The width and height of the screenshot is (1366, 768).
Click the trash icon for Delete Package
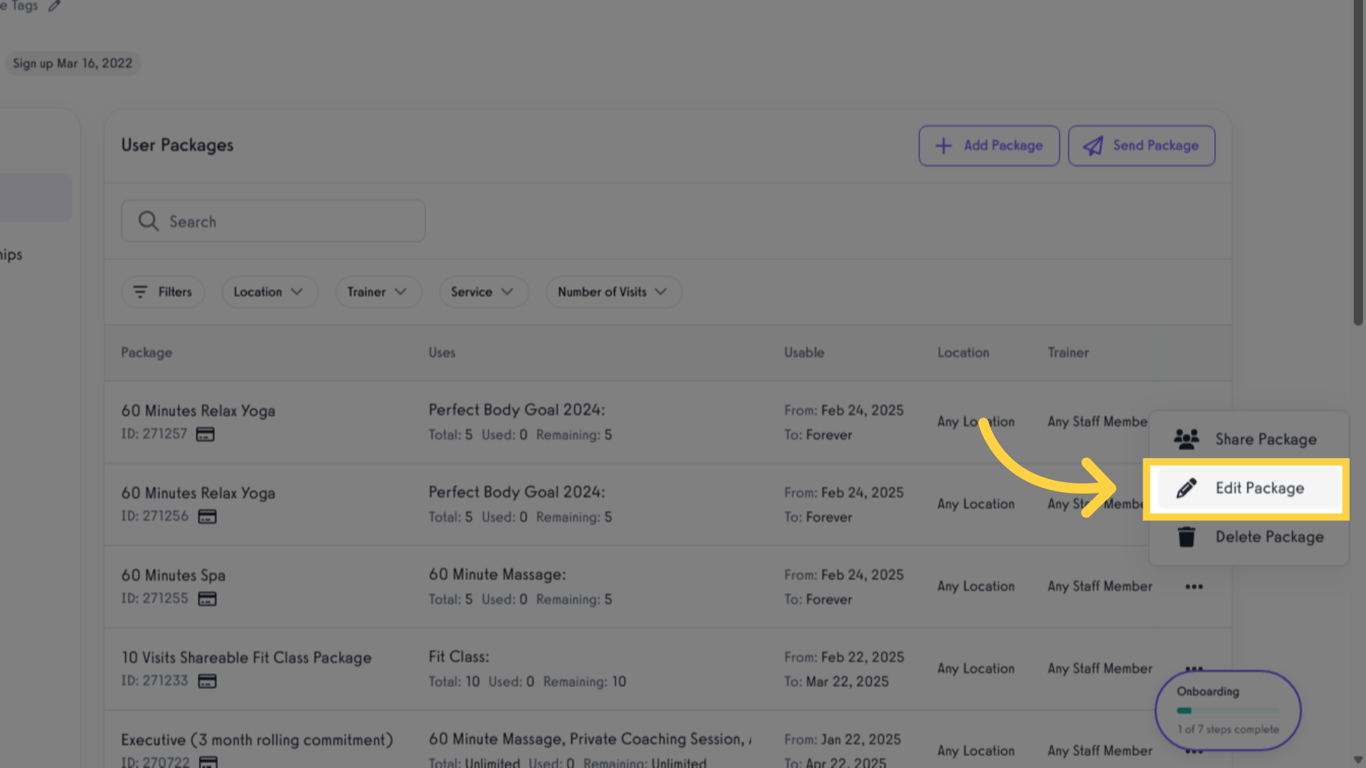(x=1186, y=537)
